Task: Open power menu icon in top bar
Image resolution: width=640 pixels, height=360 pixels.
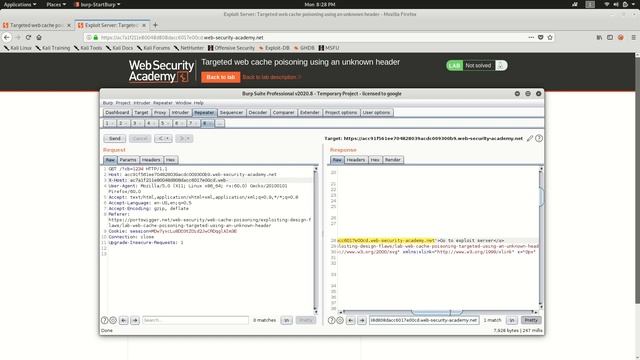Action: 626,4
